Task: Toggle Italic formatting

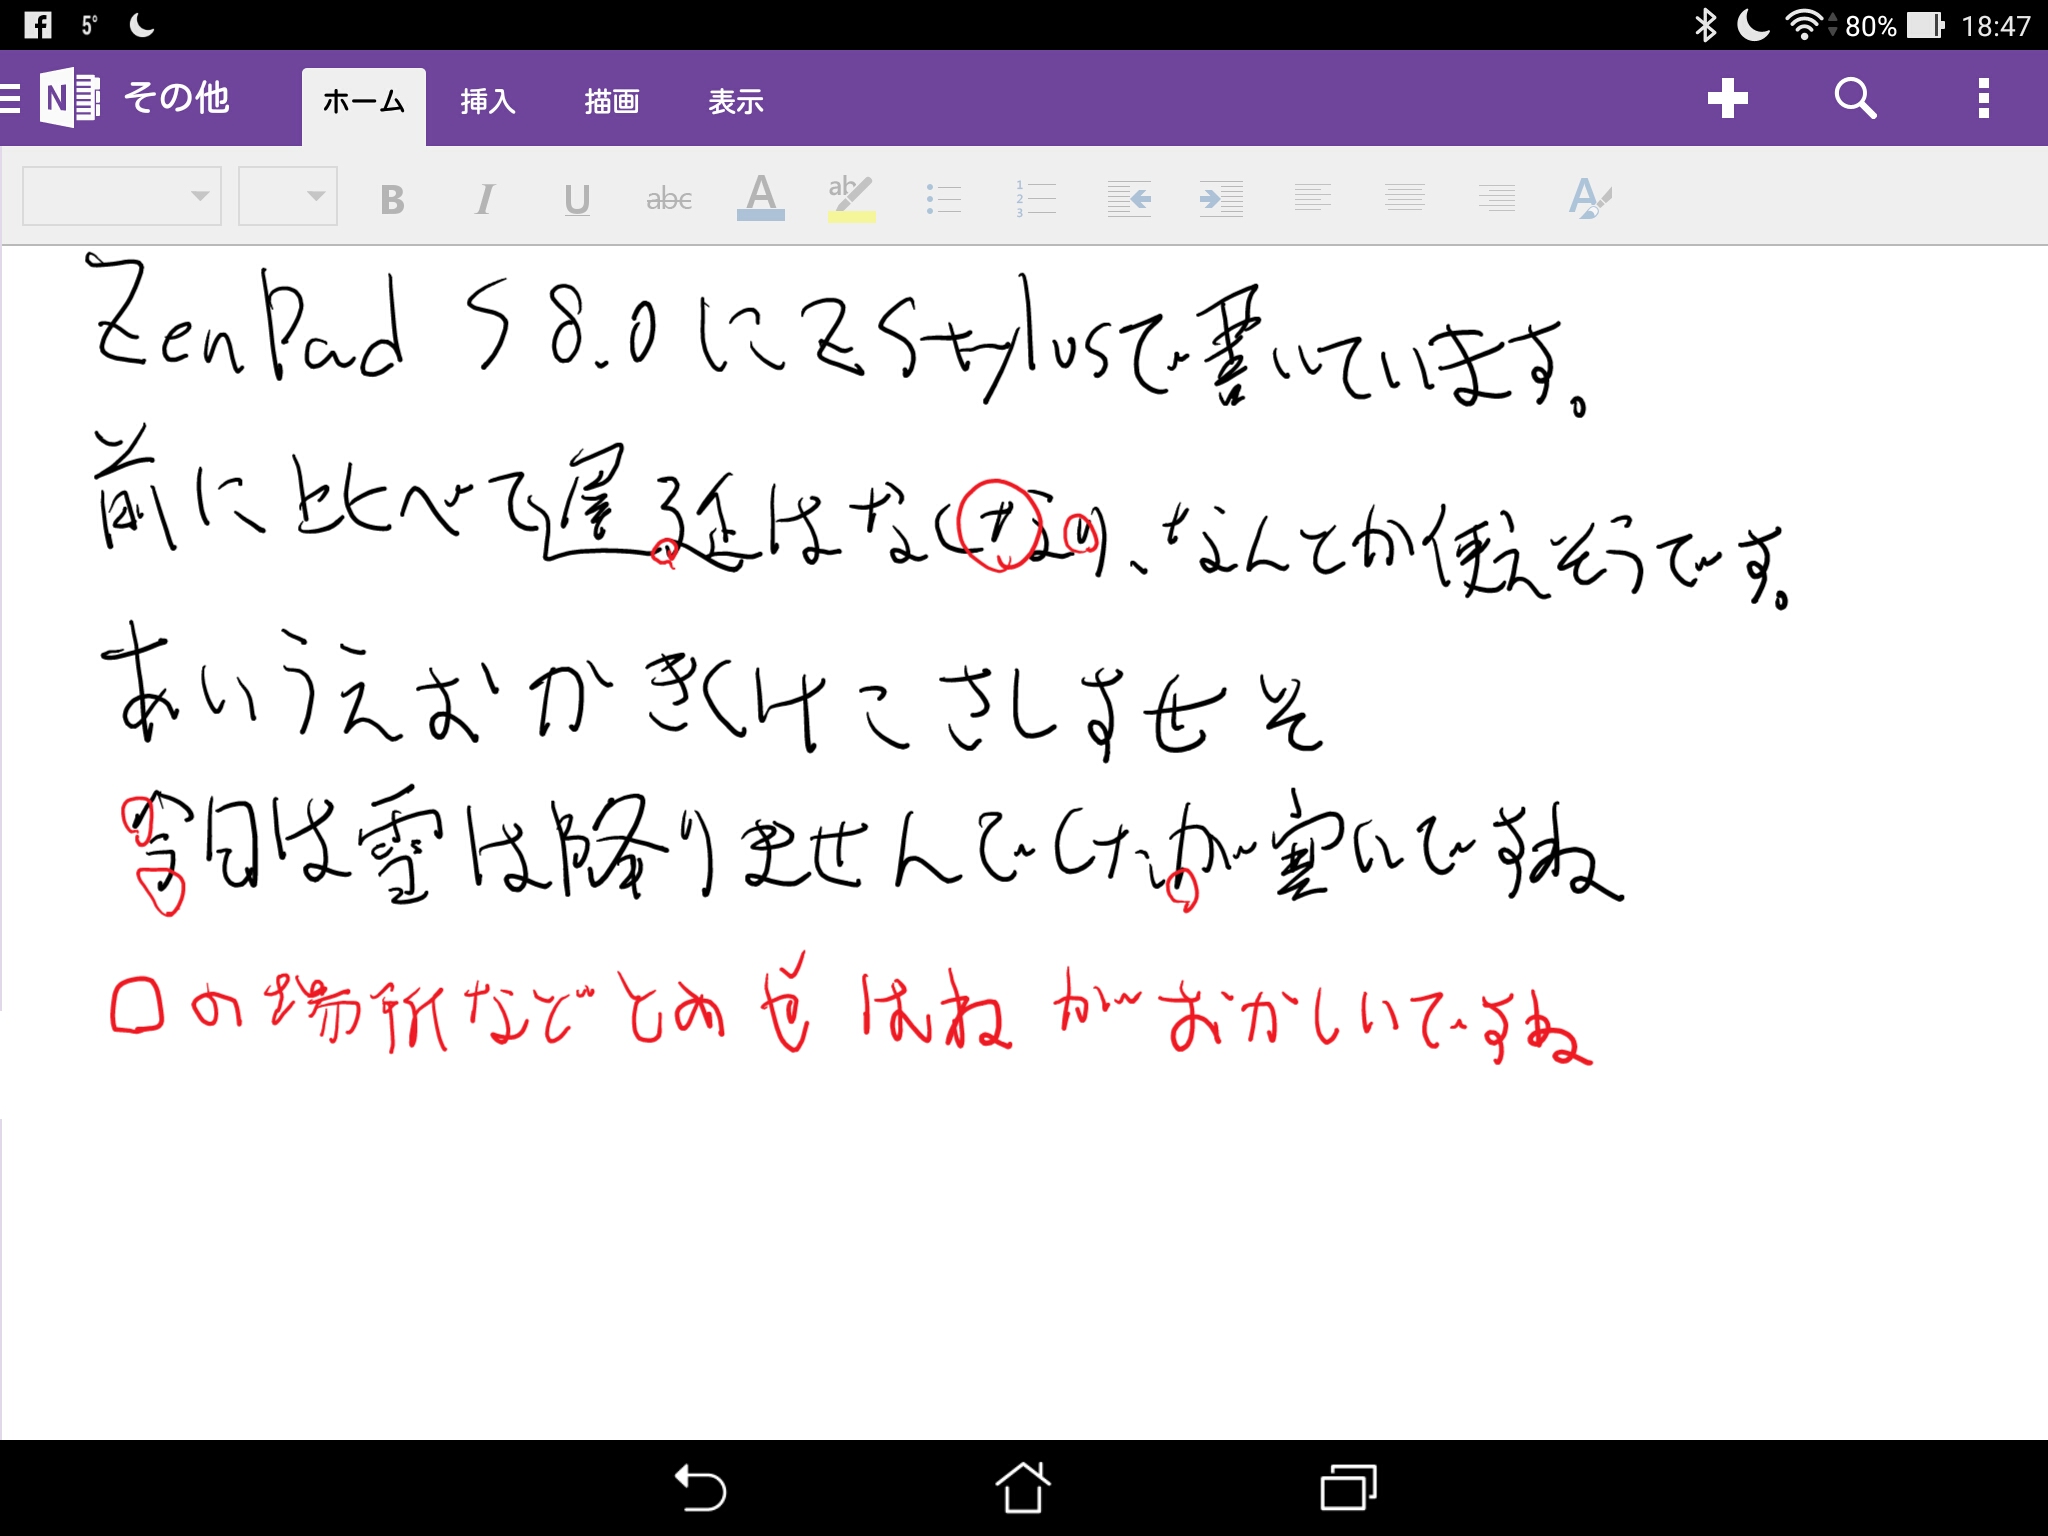Action: coord(484,199)
